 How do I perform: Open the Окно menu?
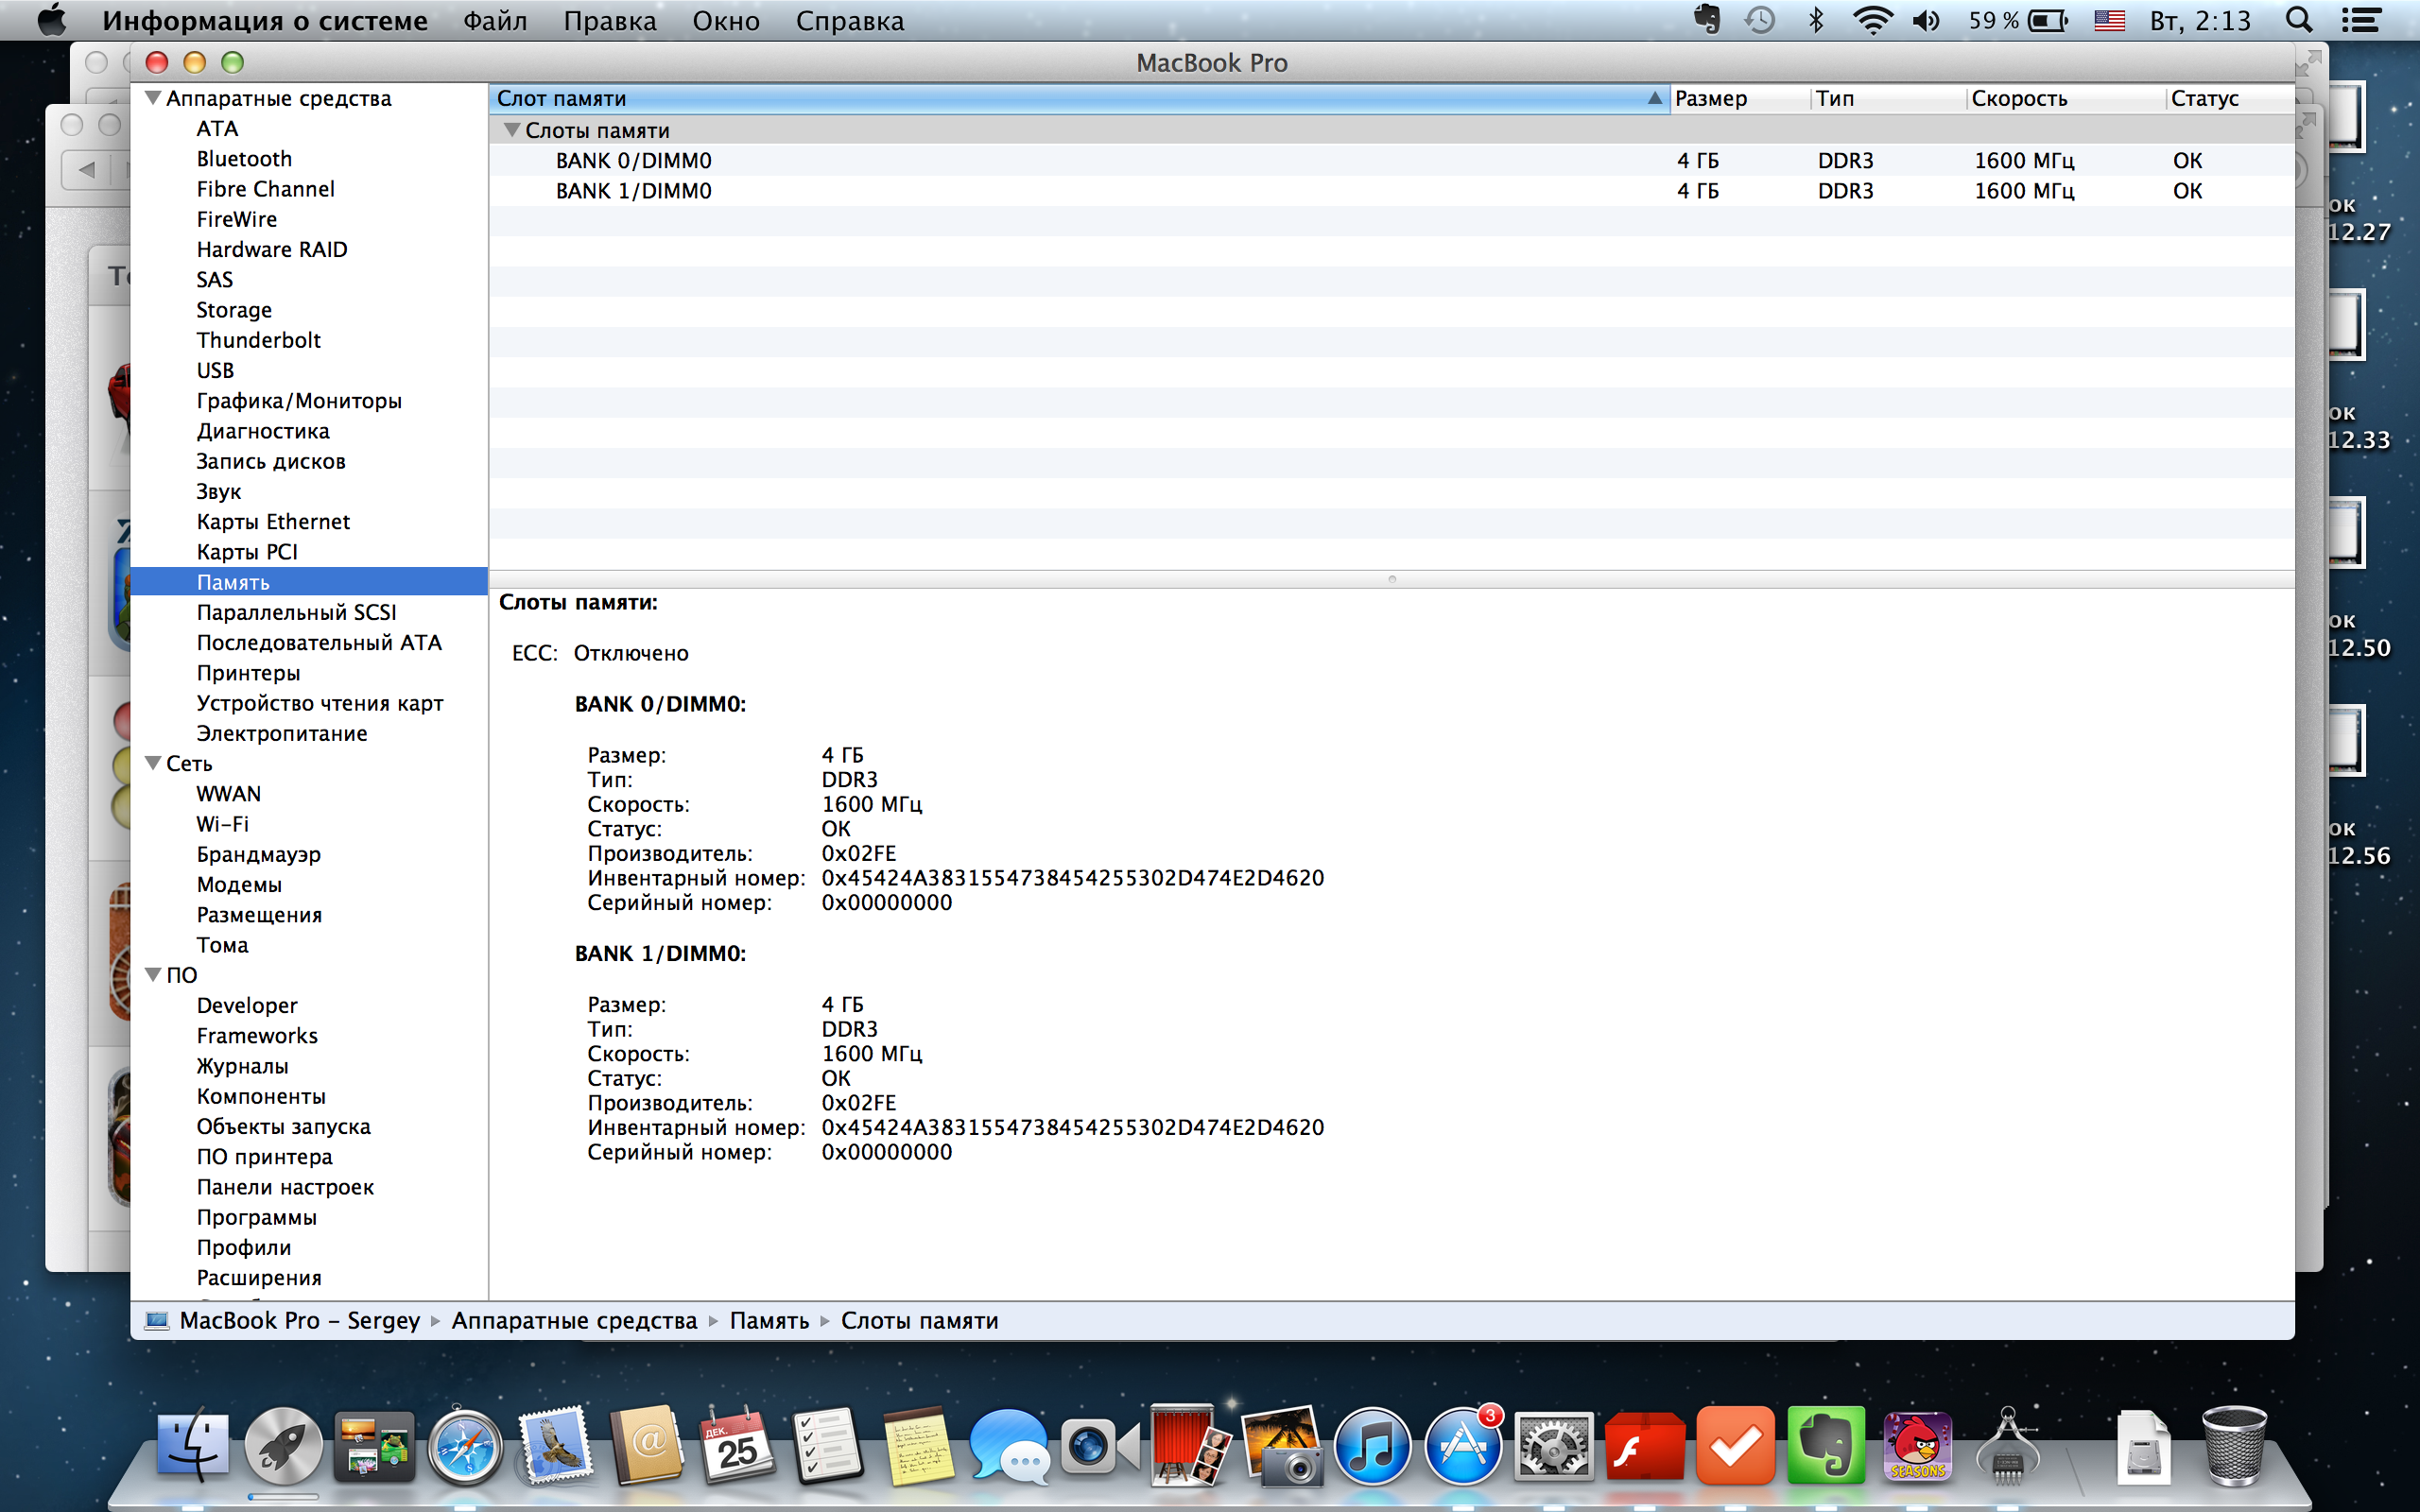coord(726,20)
